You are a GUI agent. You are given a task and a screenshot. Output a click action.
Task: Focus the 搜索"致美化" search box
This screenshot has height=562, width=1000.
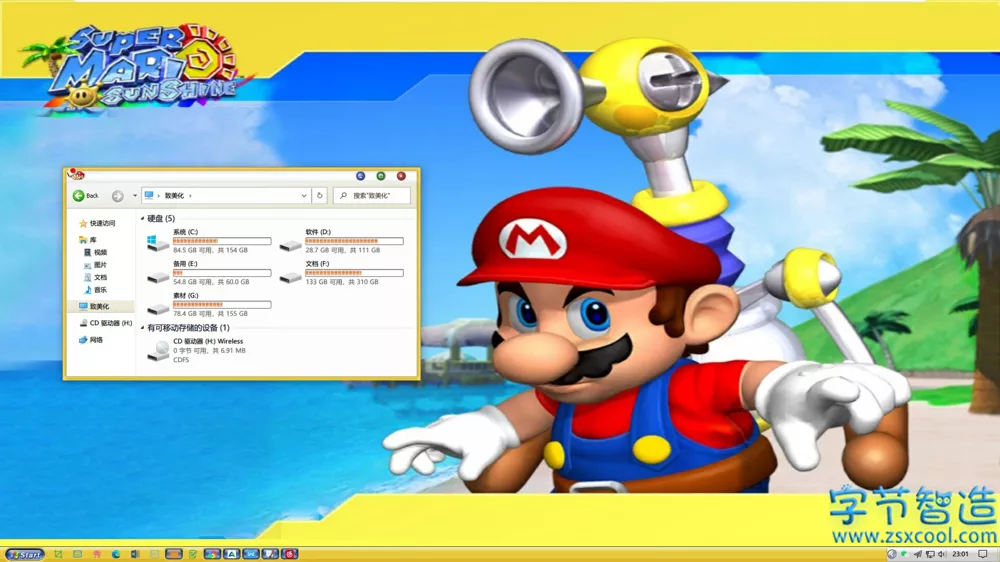[x=372, y=196]
